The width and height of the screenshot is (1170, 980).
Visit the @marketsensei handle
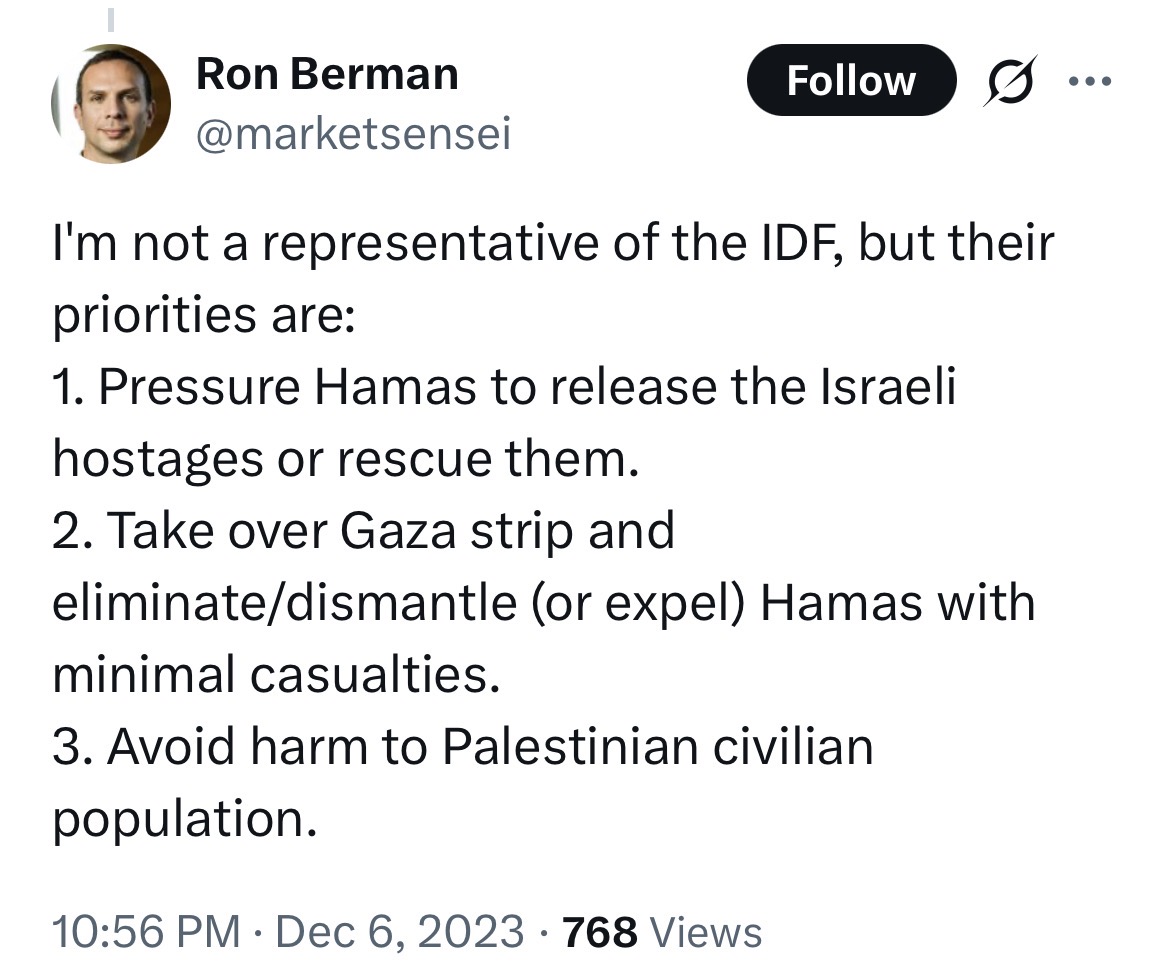[354, 134]
